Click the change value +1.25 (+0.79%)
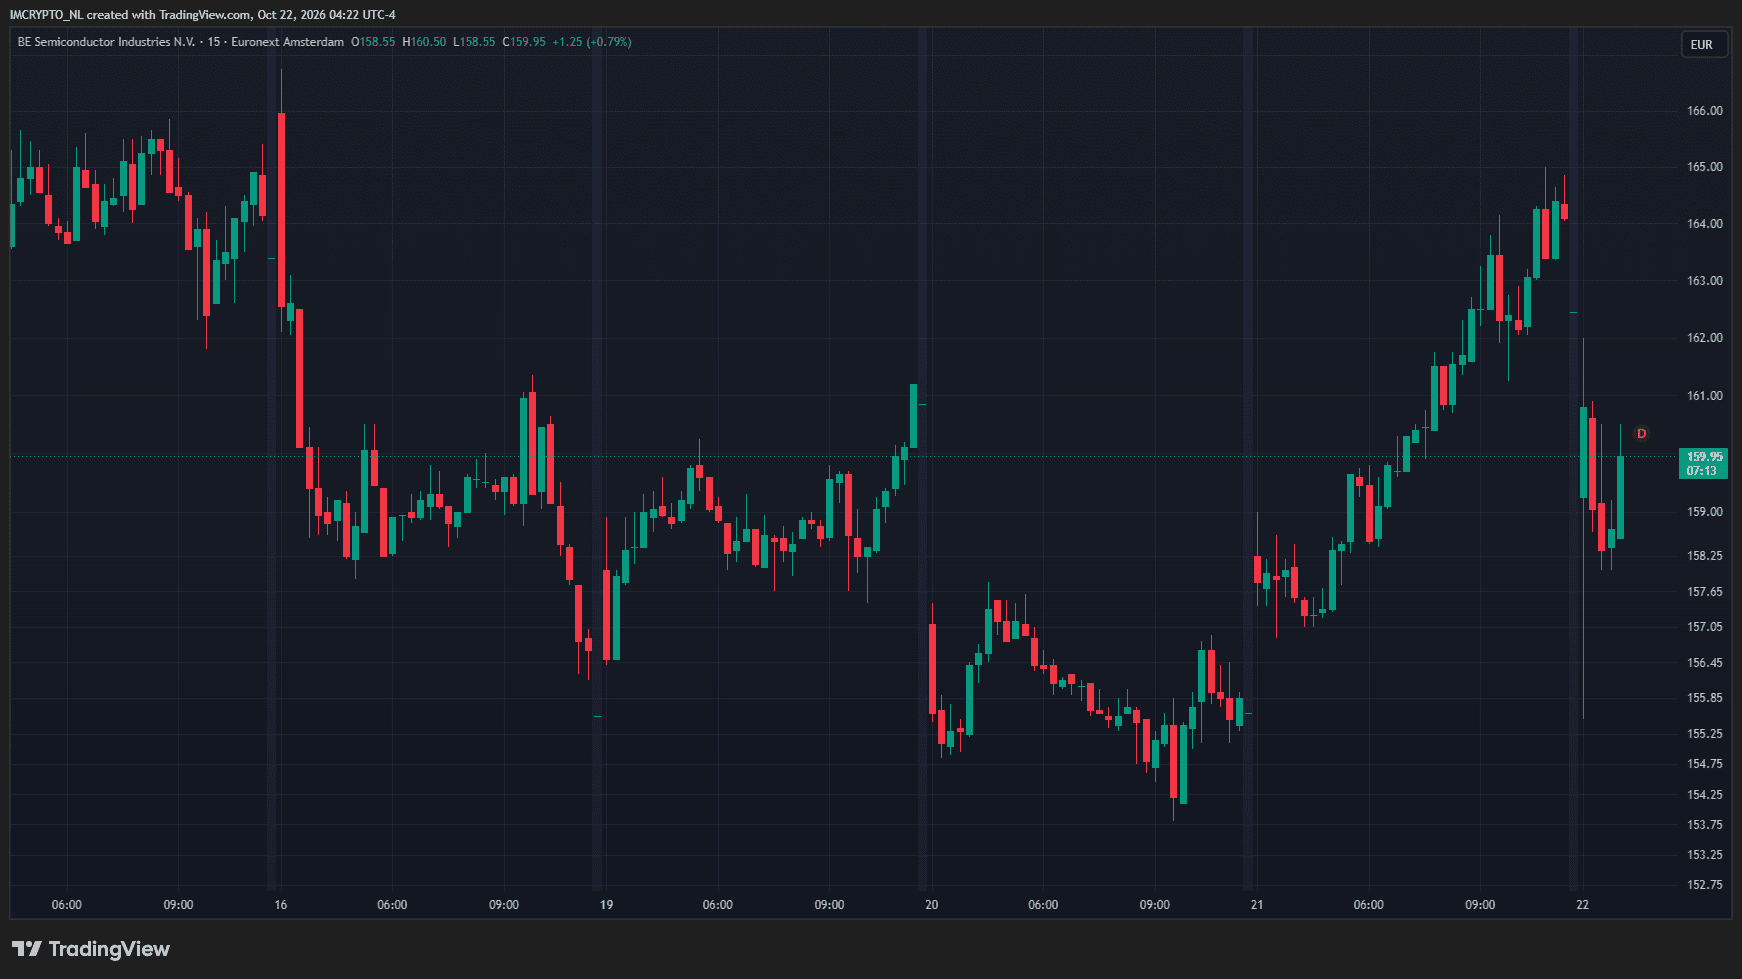The width and height of the screenshot is (1742, 979). click(x=591, y=42)
